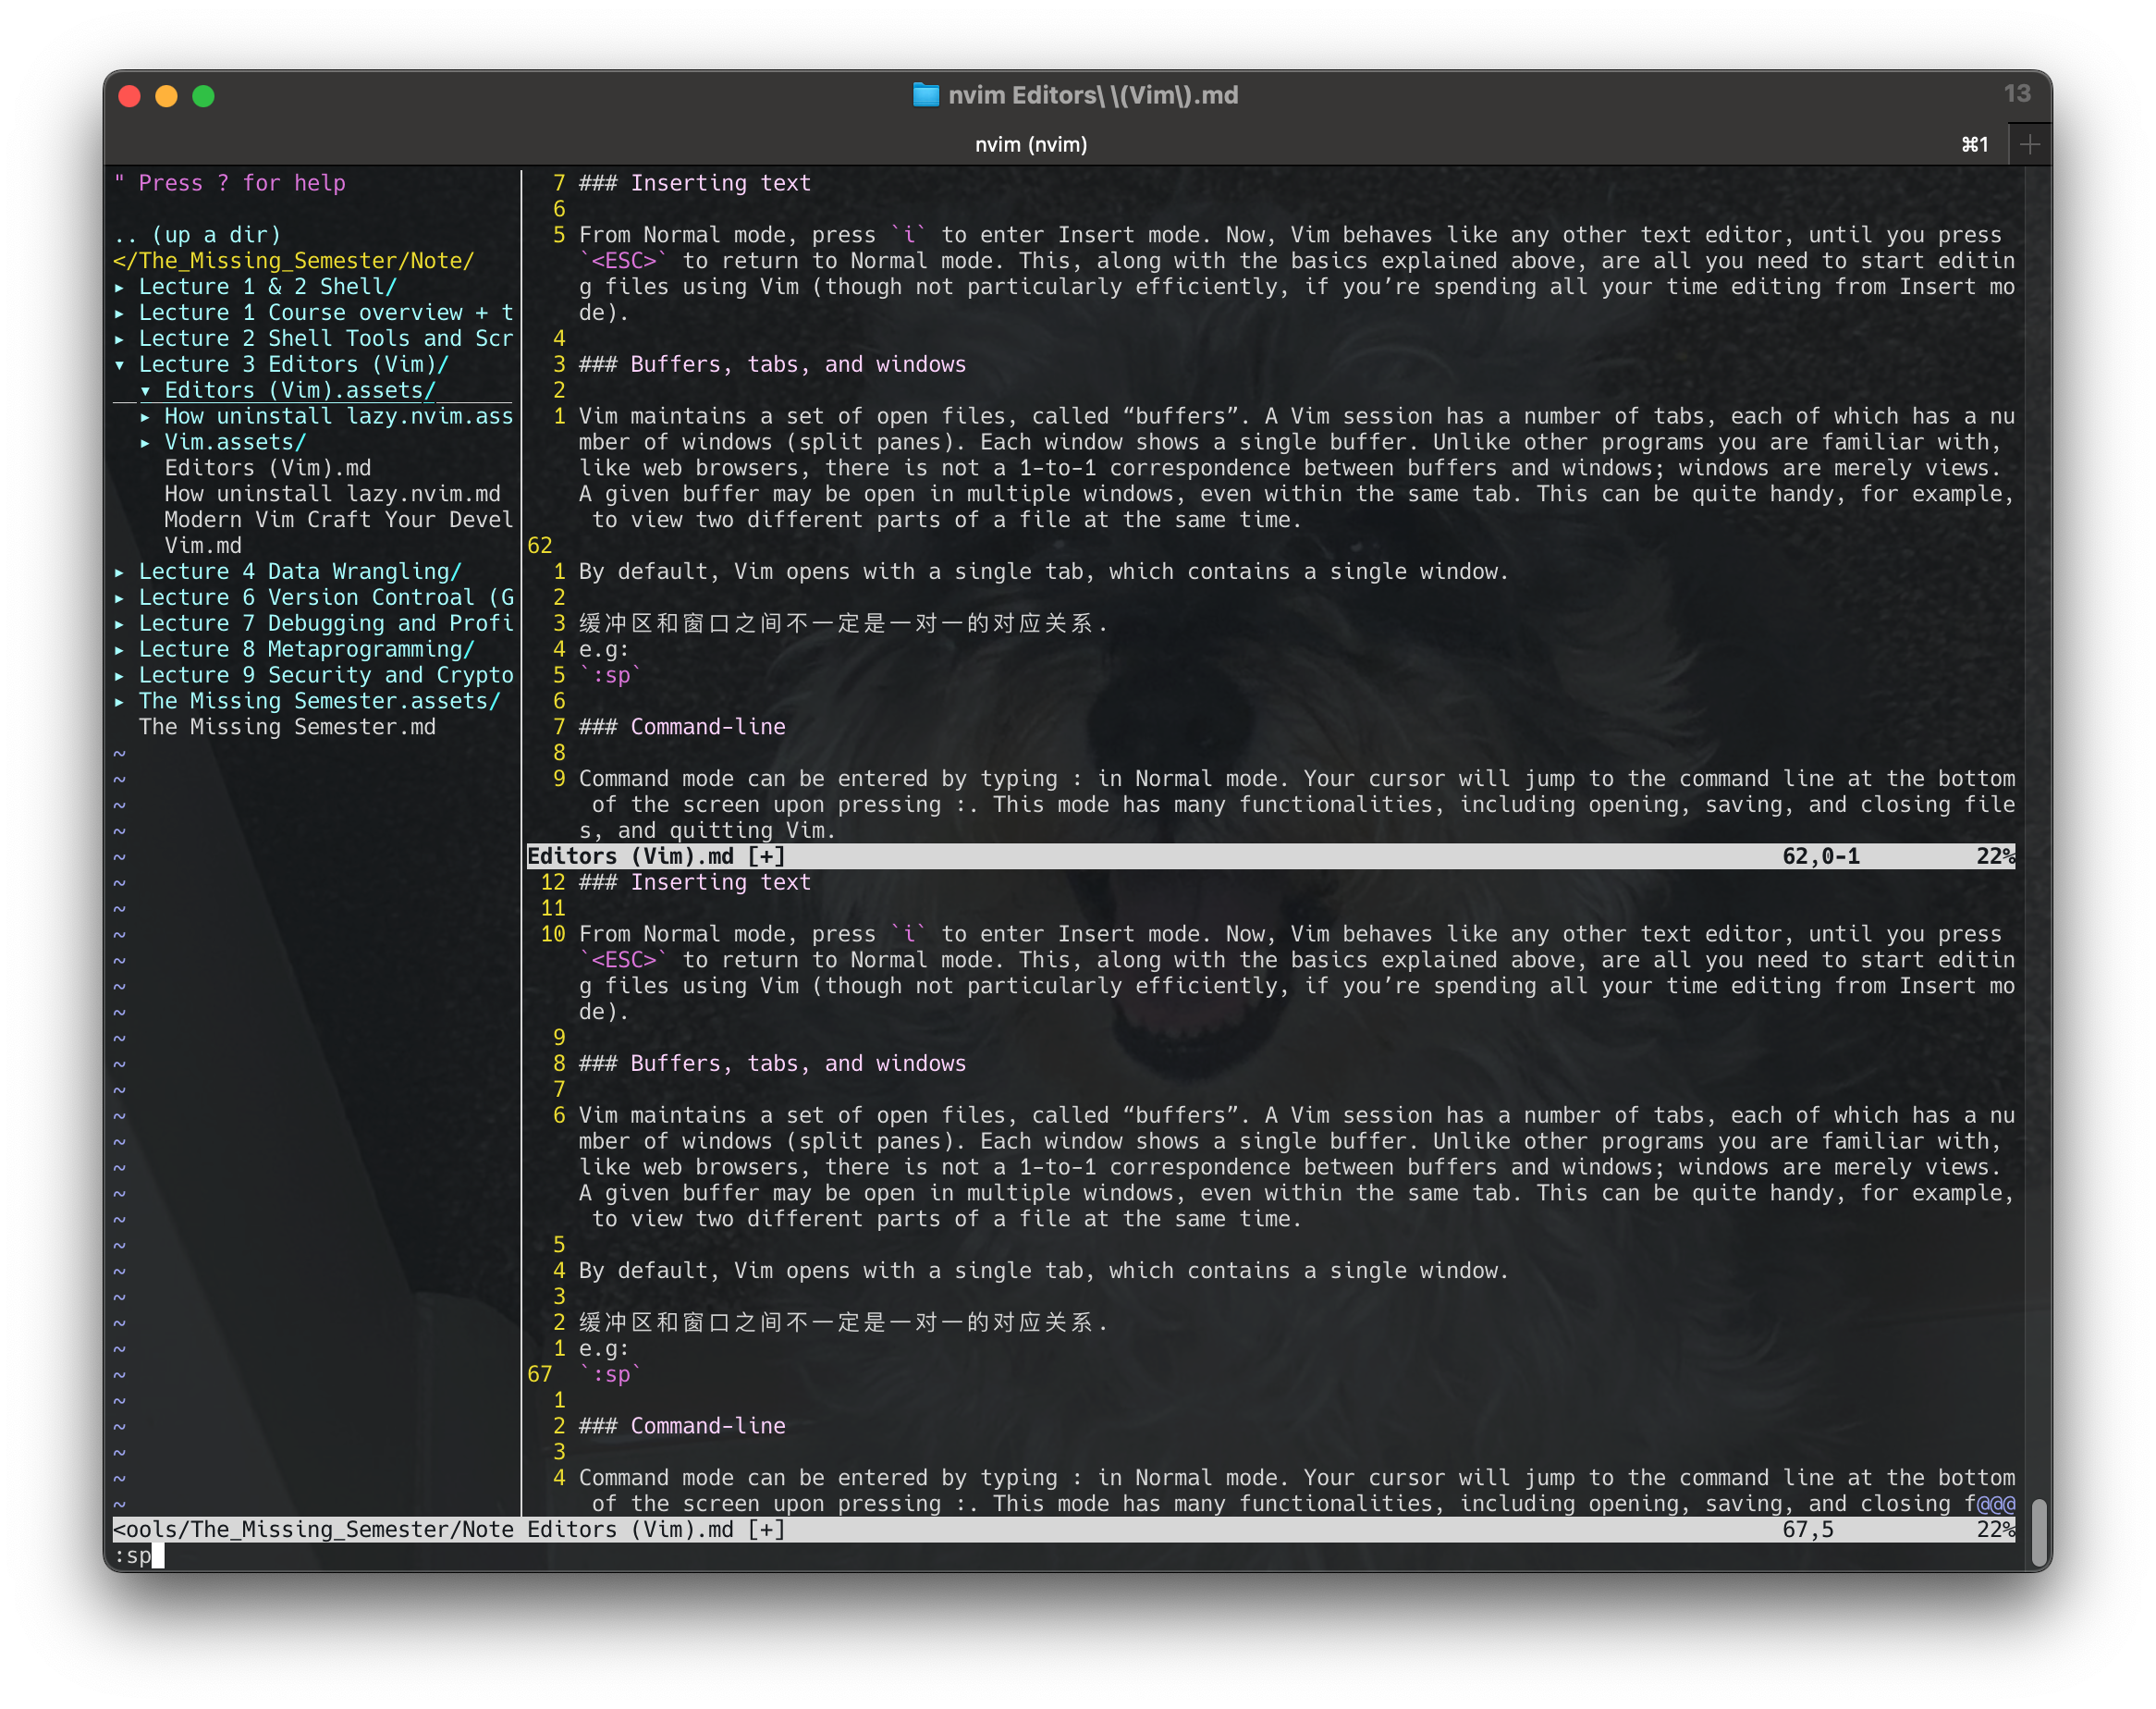Go up a directory in the tree

click(x=197, y=235)
